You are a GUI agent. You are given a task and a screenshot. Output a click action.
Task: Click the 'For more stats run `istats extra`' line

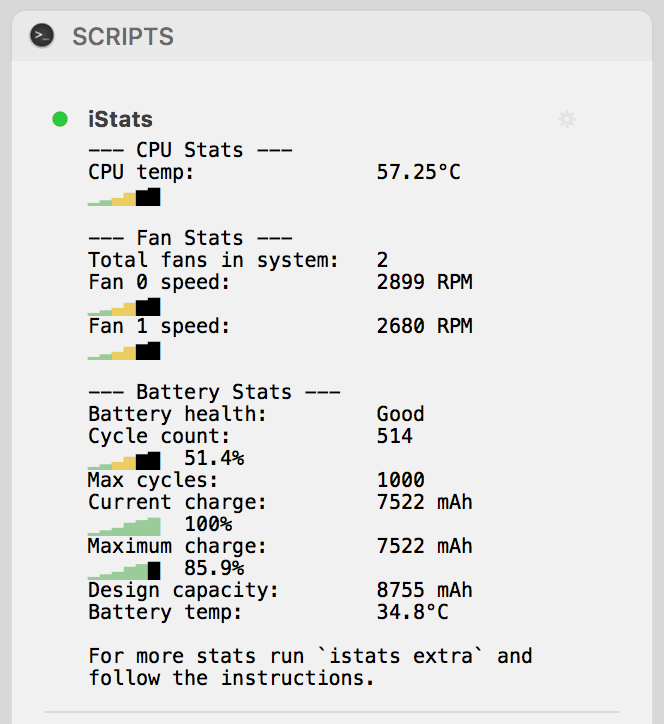pyautogui.click(x=310, y=656)
